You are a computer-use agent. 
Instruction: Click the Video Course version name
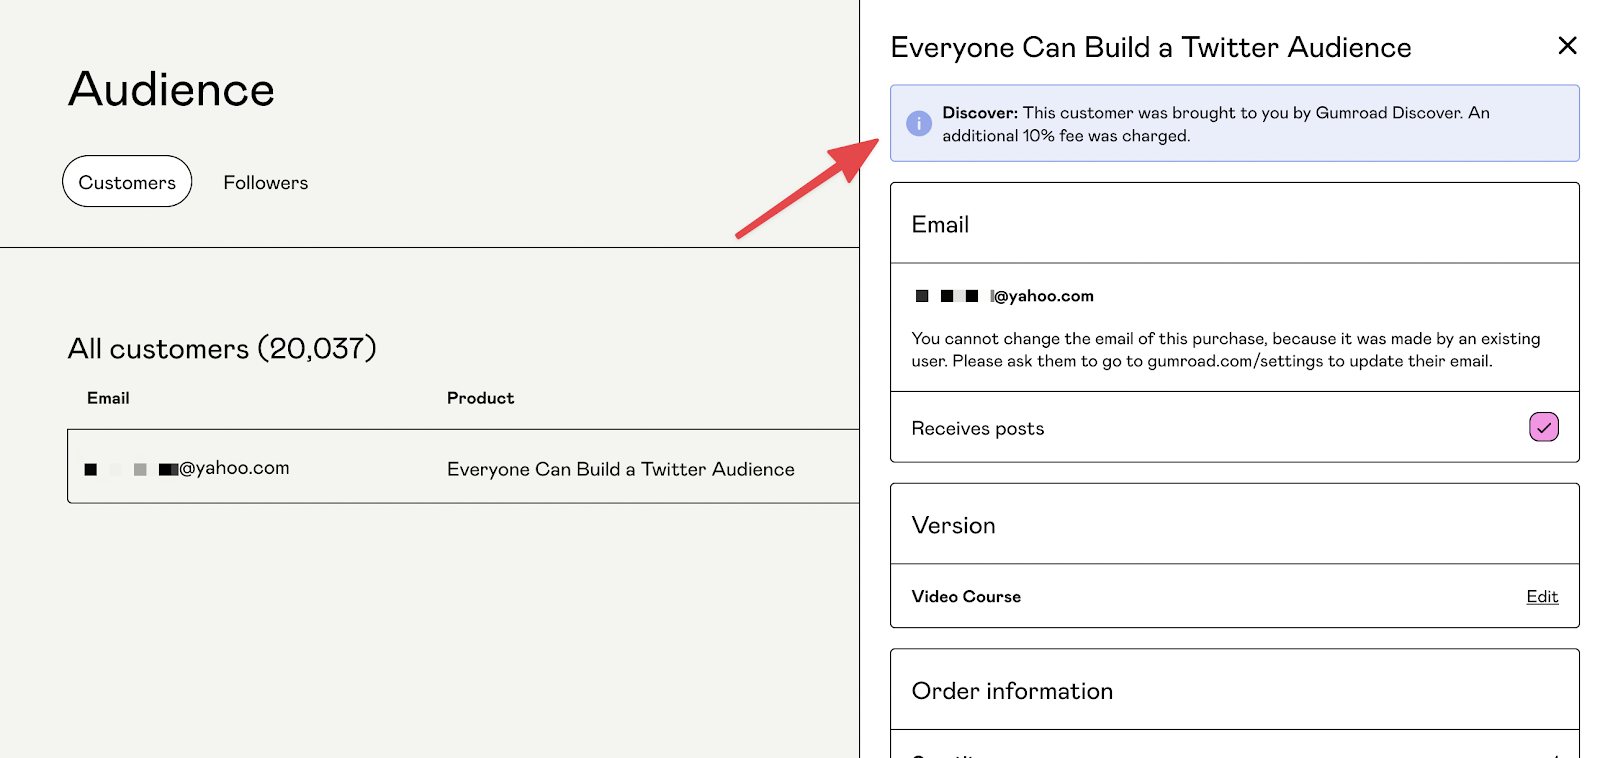(x=966, y=597)
